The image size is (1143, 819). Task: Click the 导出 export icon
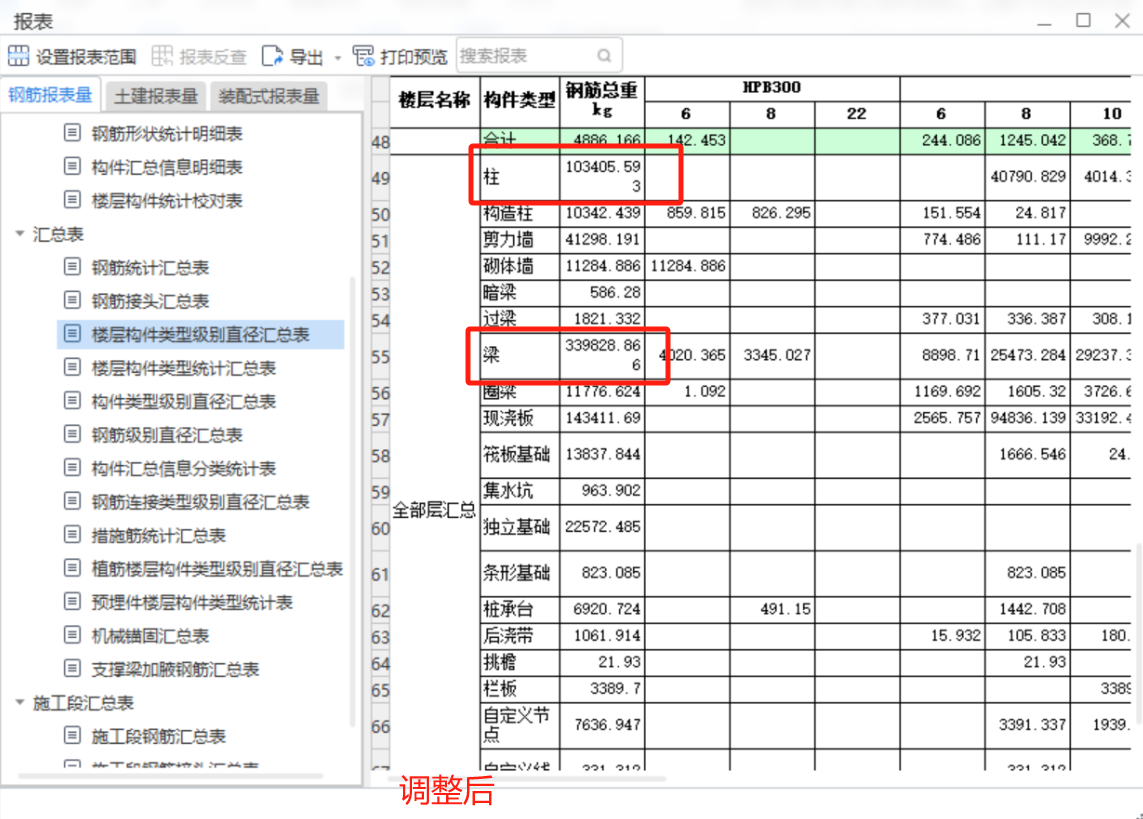272,56
